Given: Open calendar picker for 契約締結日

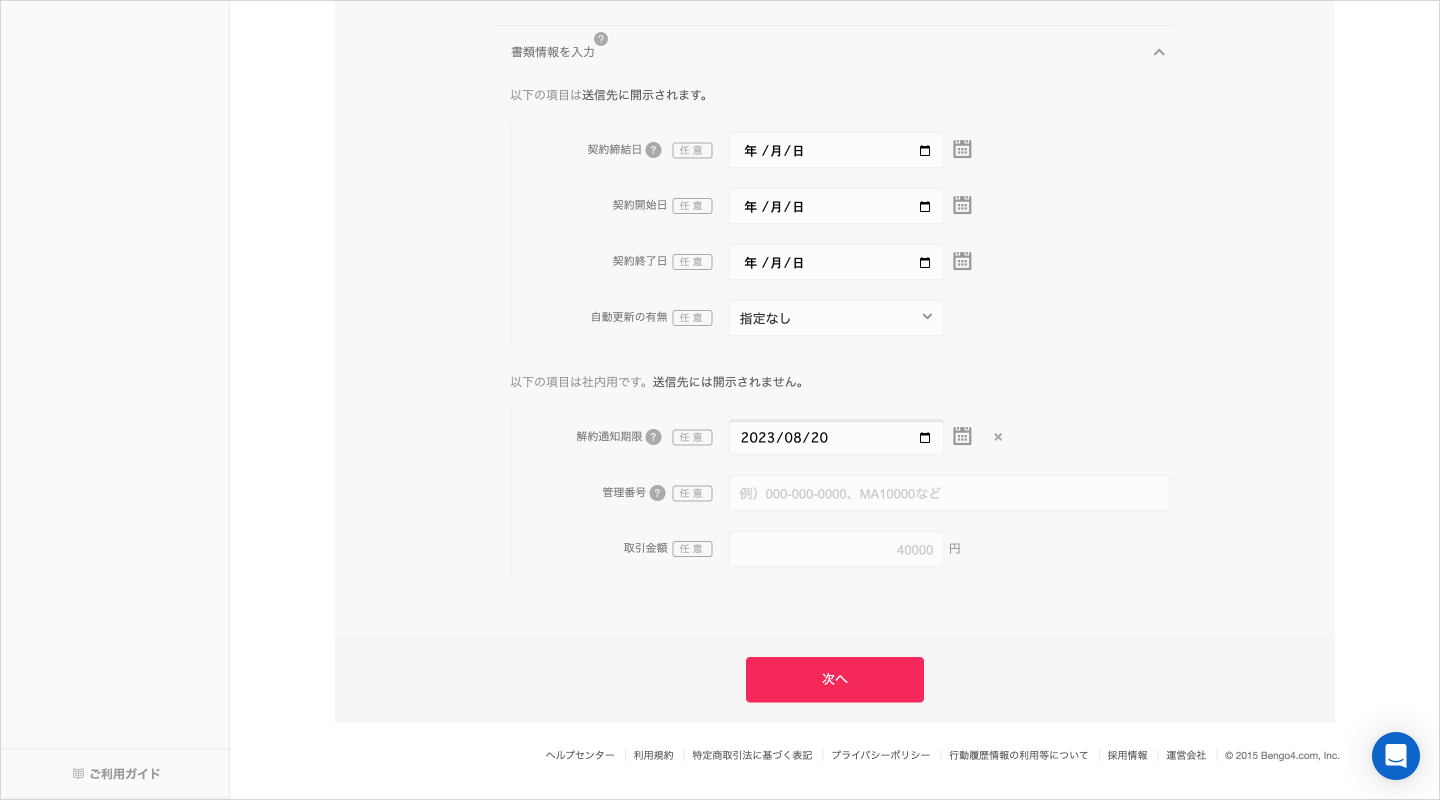Looking at the screenshot, I should pyautogui.click(x=962, y=149).
